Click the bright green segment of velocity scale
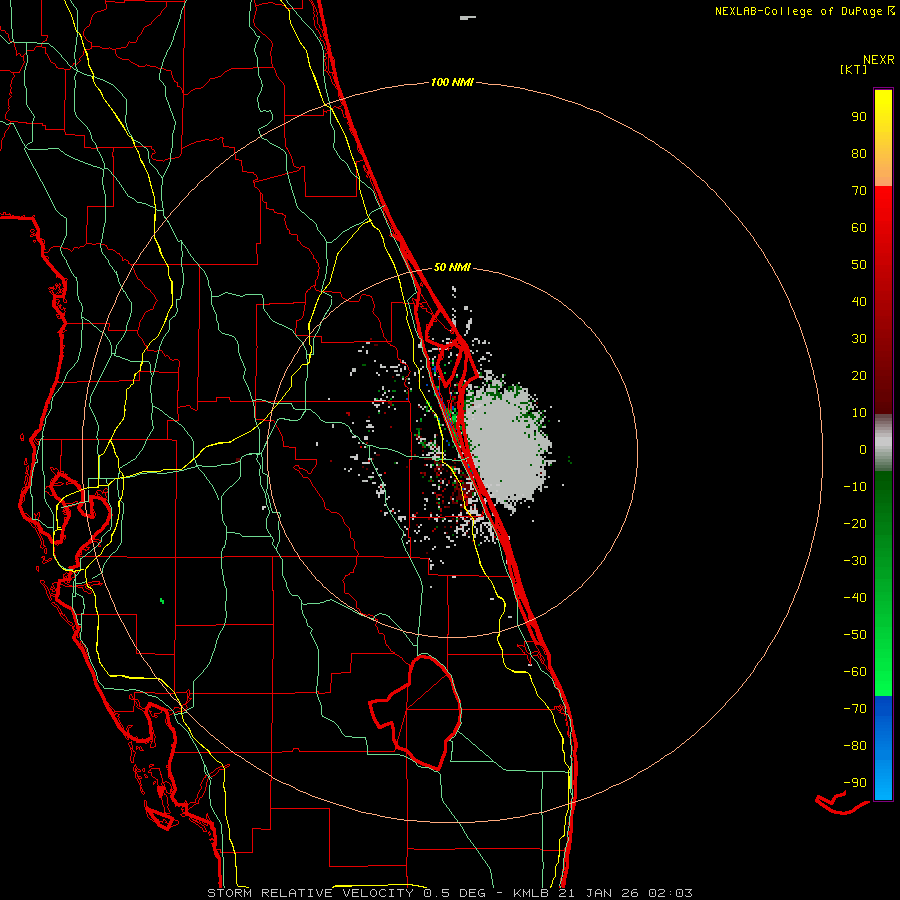The image size is (900, 900). (x=883, y=660)
